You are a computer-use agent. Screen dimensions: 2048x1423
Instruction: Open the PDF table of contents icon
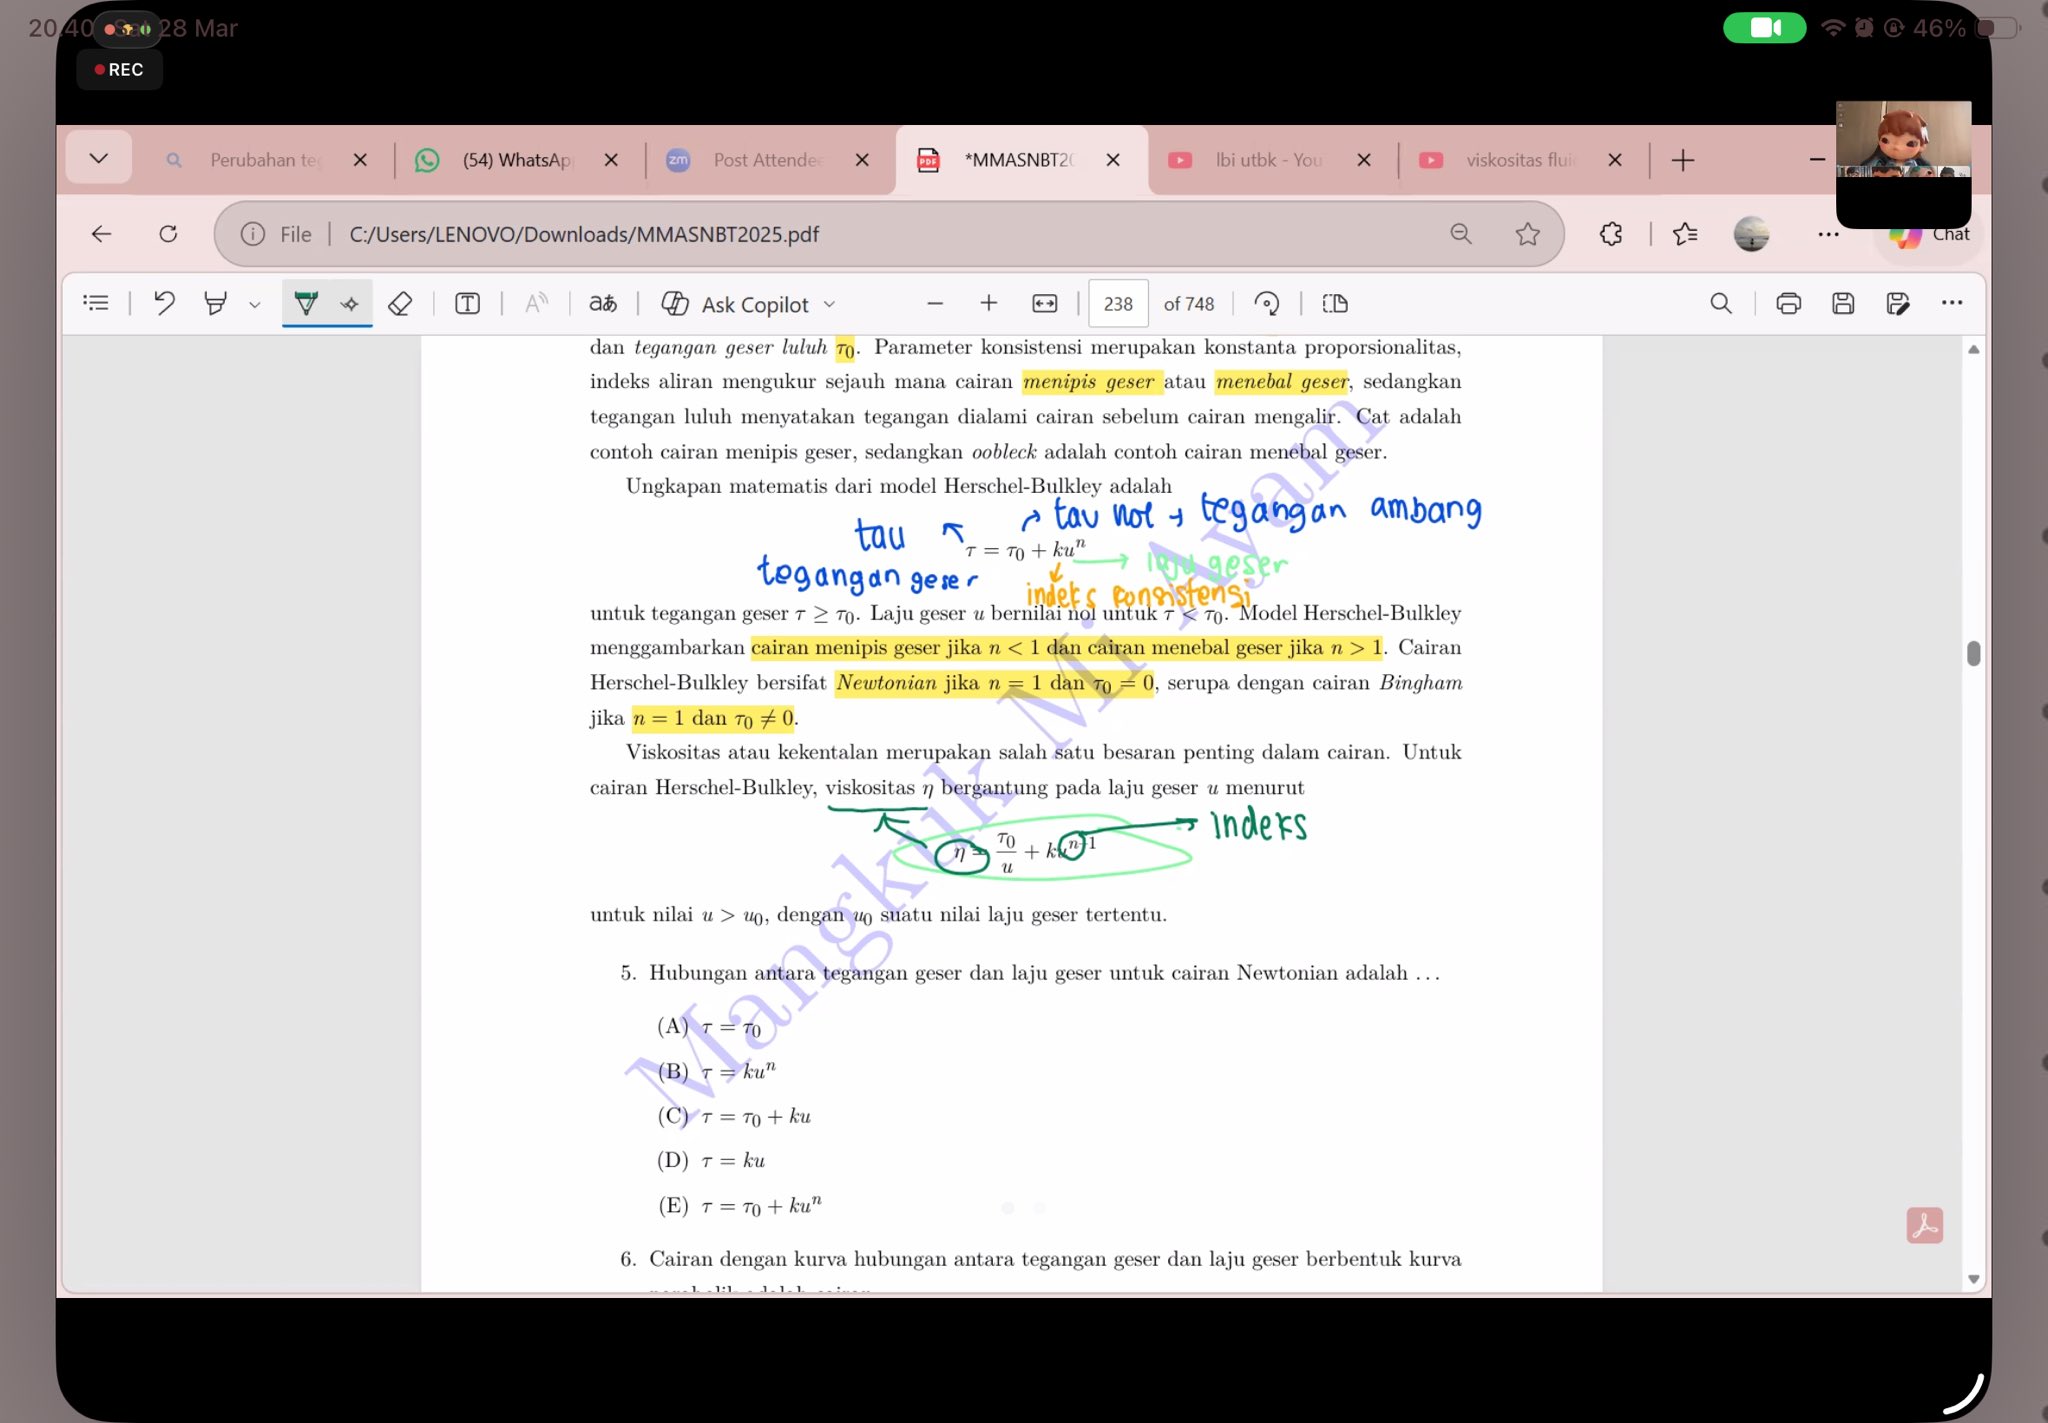click(x=96, y=303)
